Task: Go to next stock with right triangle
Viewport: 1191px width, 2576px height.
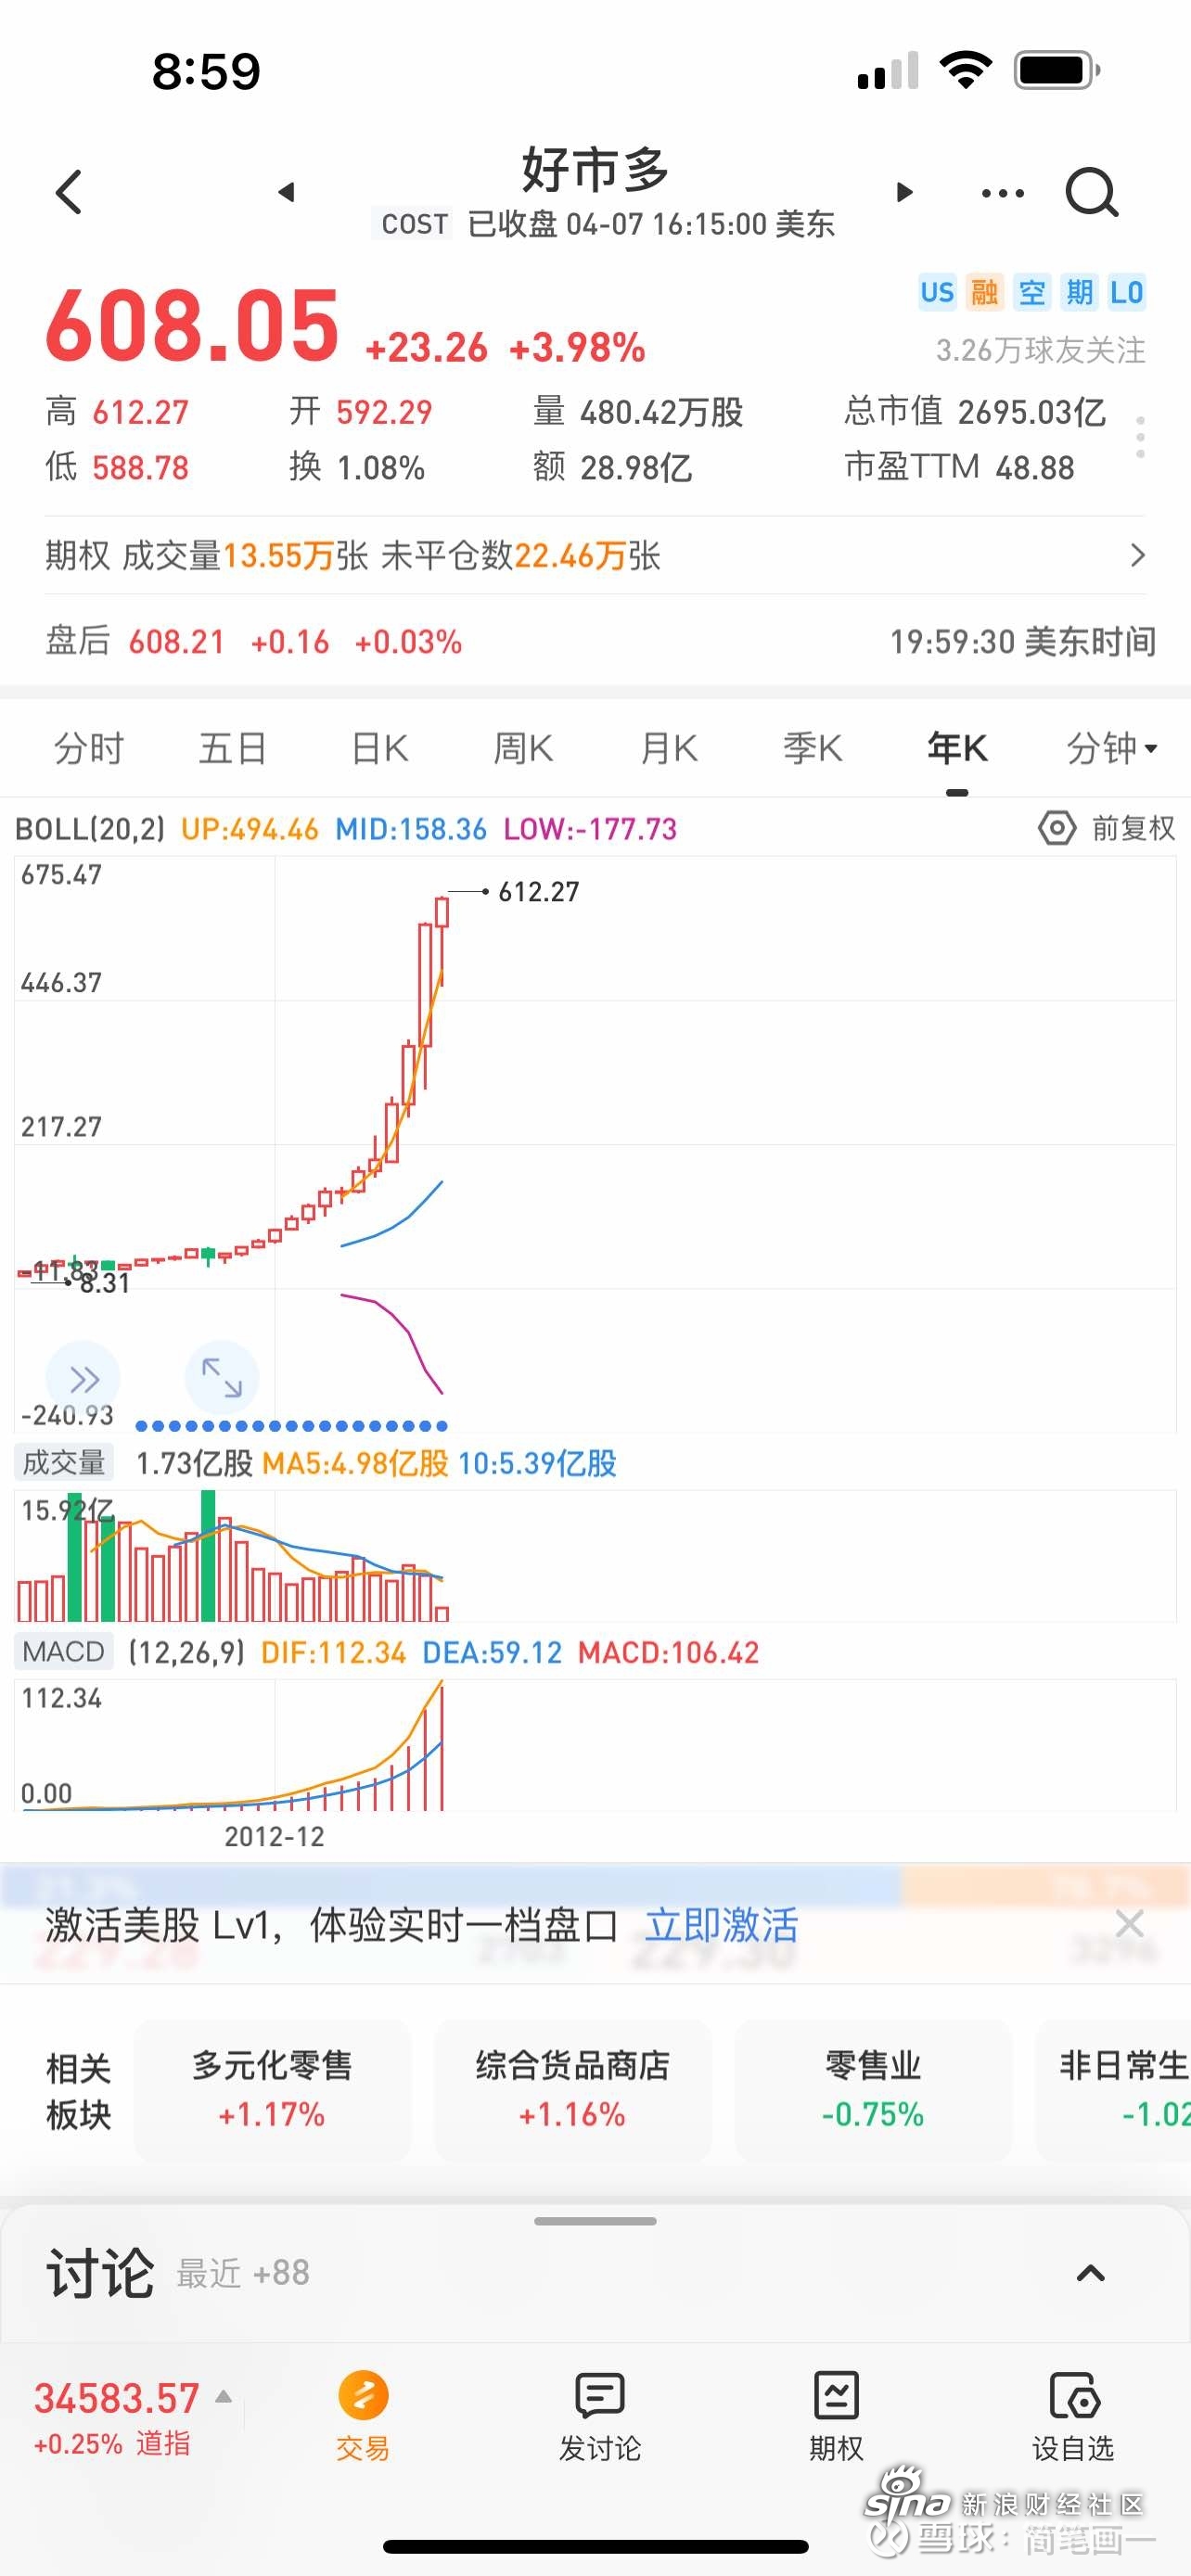Action: coord(904,192)
